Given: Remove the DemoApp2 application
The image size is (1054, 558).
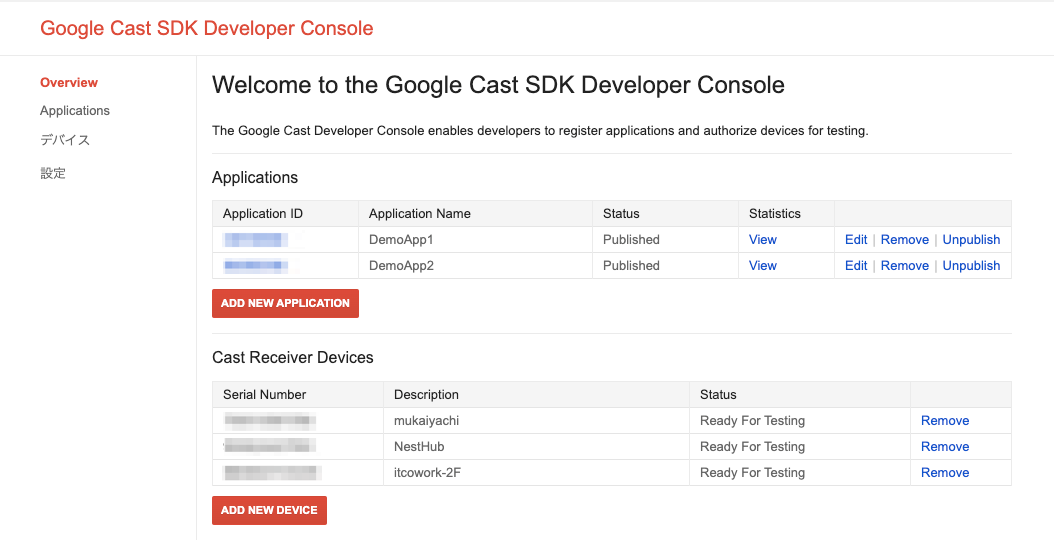Looking at the screenshot, I should coord(905,266).
